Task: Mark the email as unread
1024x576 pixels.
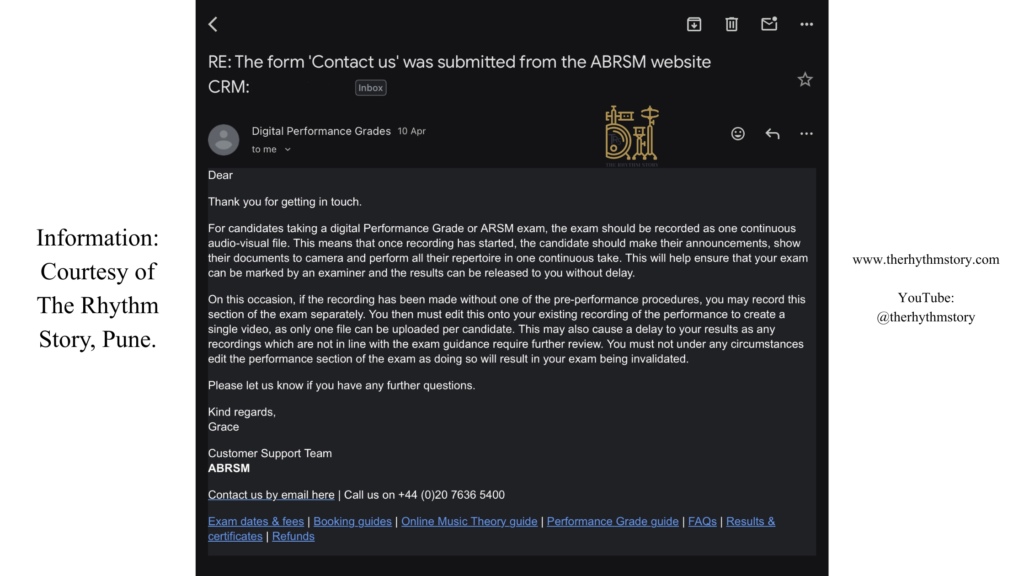Action: pos(769,24)
